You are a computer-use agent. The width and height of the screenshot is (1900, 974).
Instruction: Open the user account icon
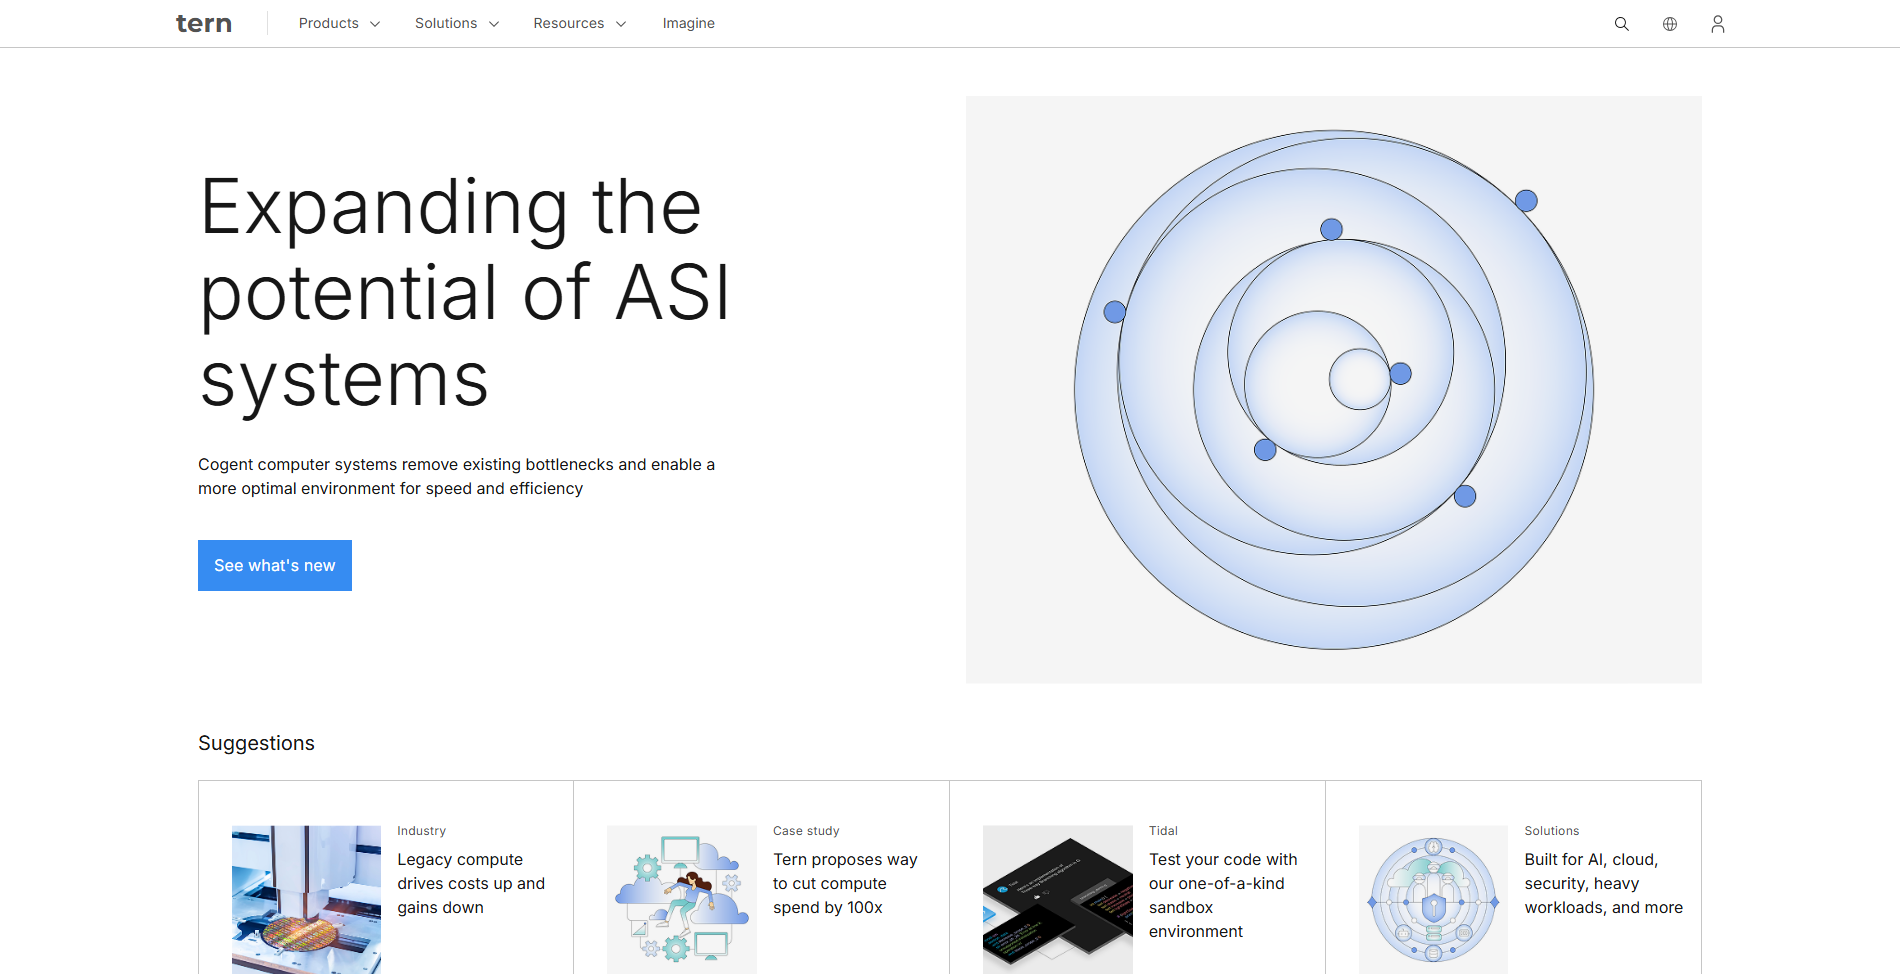coord(1717,24)
